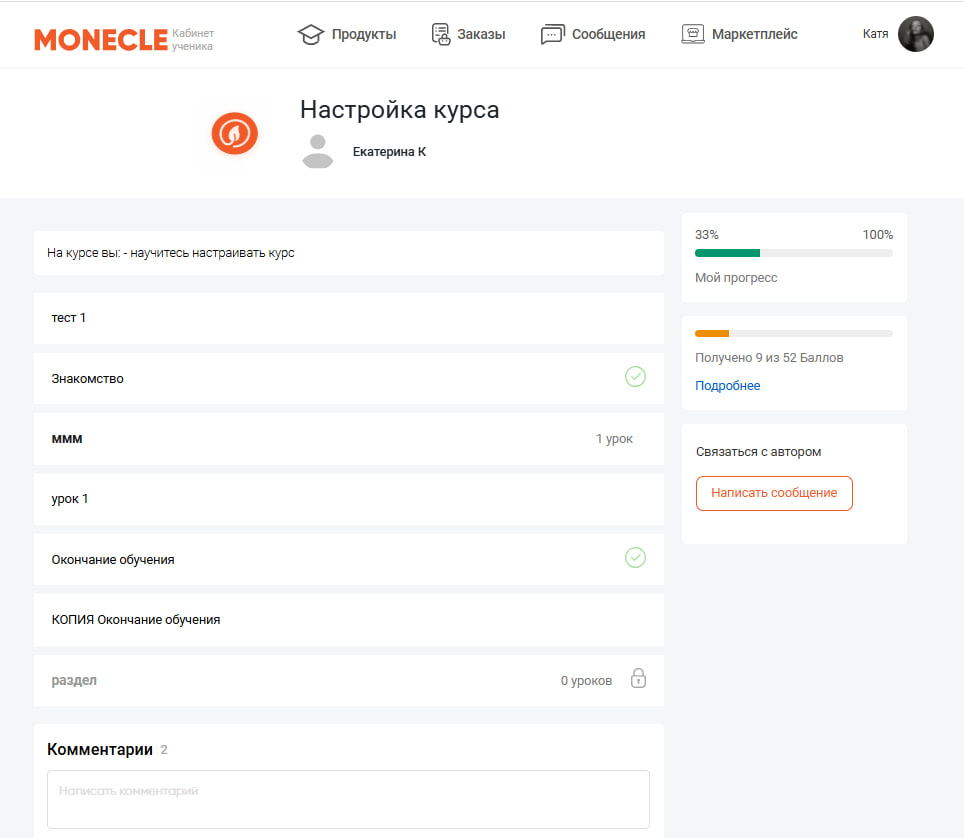Screen dimensions: 964x838
Task: Open Катя's profile avatar menu
Action: (915, 34)
